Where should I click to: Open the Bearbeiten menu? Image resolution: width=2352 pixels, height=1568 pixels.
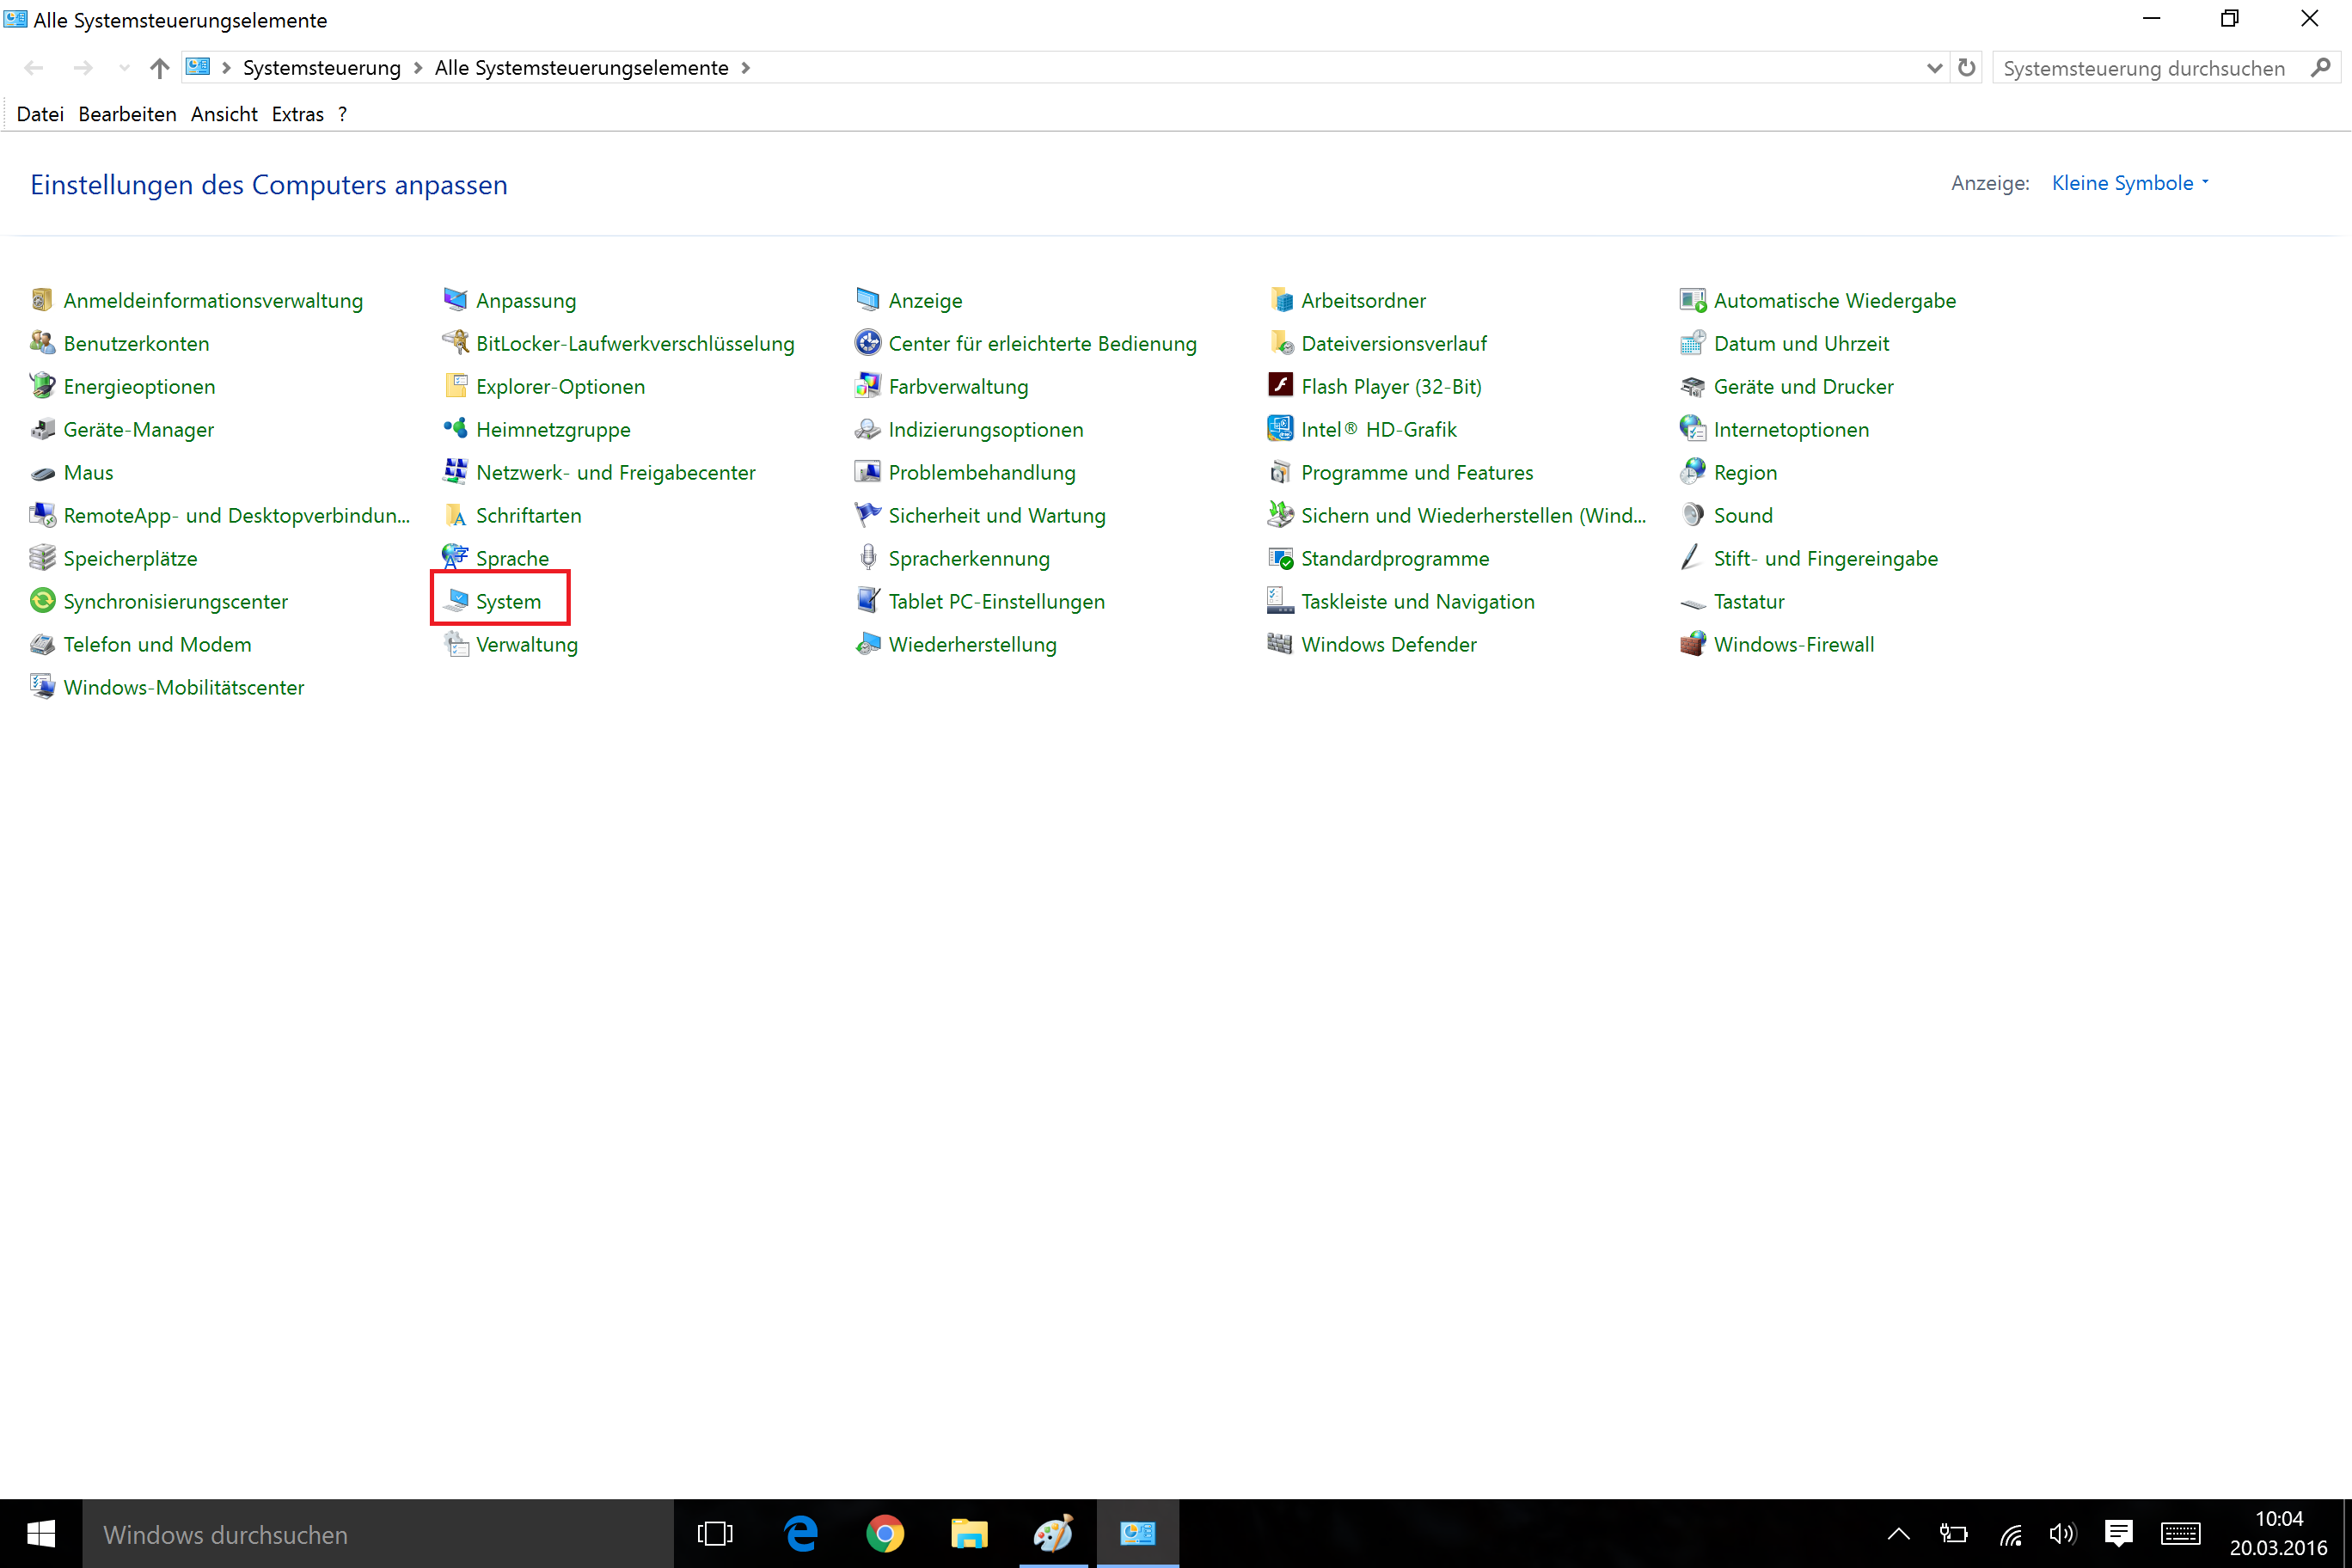click(127, 114)
